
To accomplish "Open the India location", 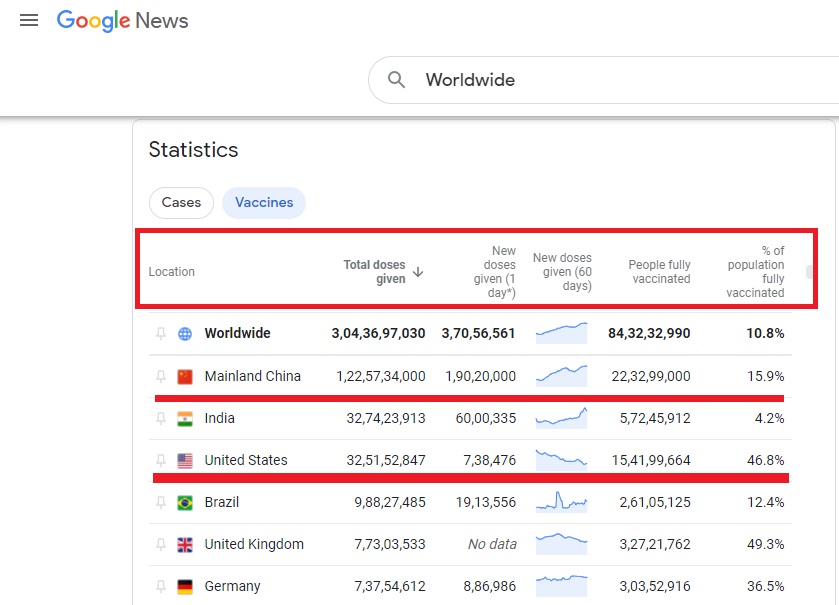I will [219, 418].
